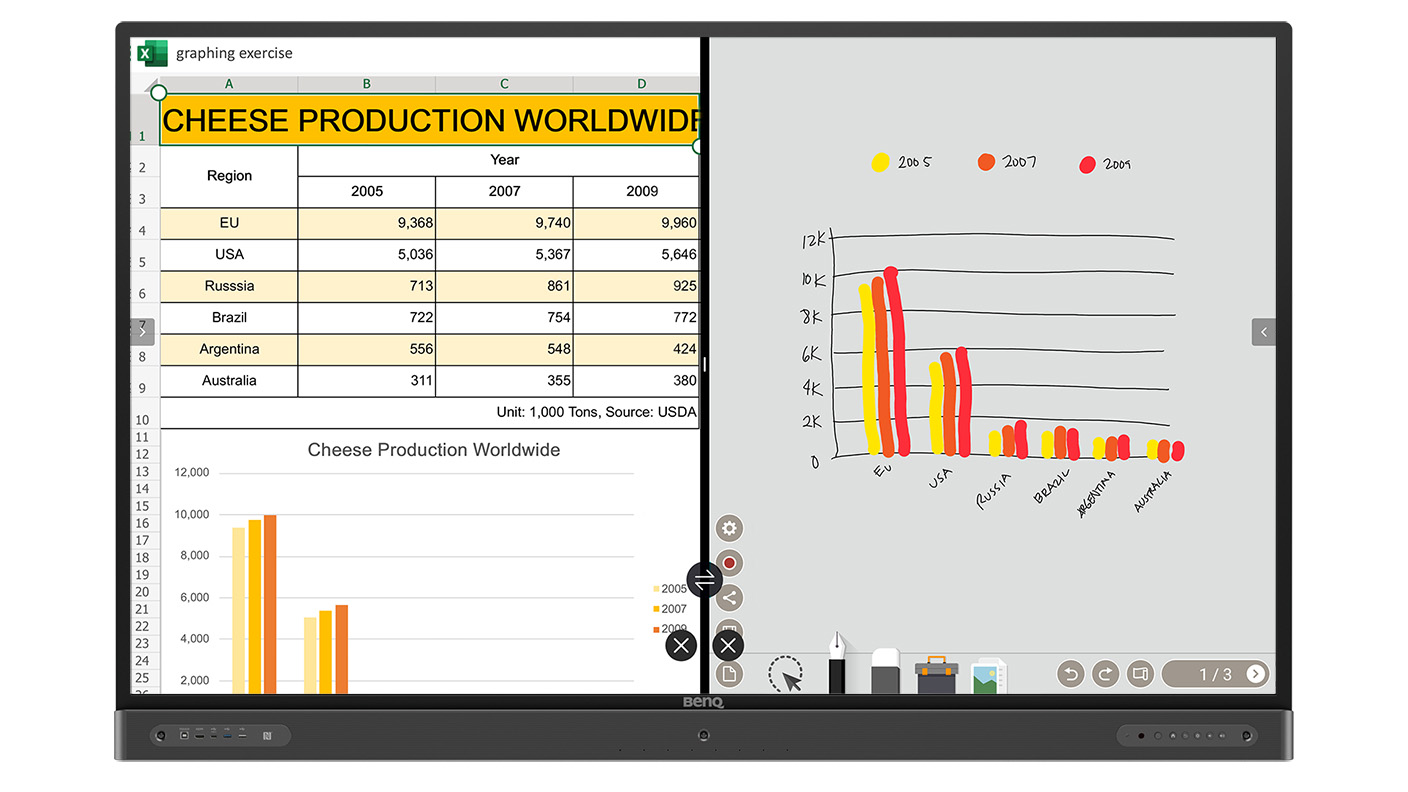This screenshot has width=1408, height=792.
Task: Switch focus to the Excel spreadsheet title bar
Action: coord(232,53)
